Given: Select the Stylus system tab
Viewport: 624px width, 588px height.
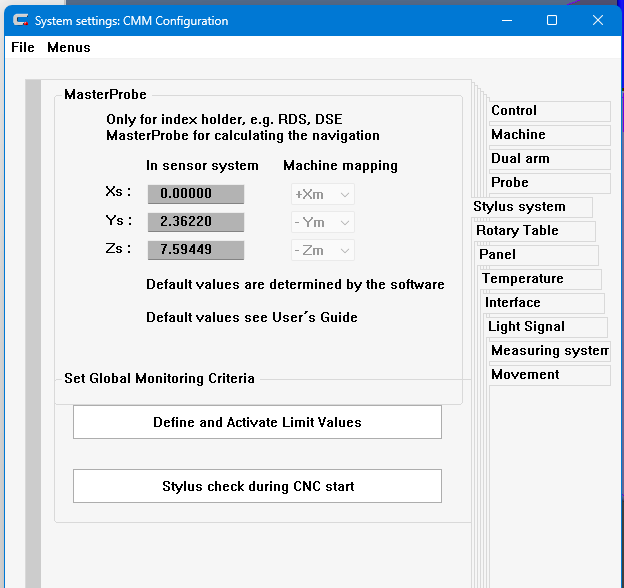Looking at the screenshot, I should pyautogui.click(x=530, y=207).
